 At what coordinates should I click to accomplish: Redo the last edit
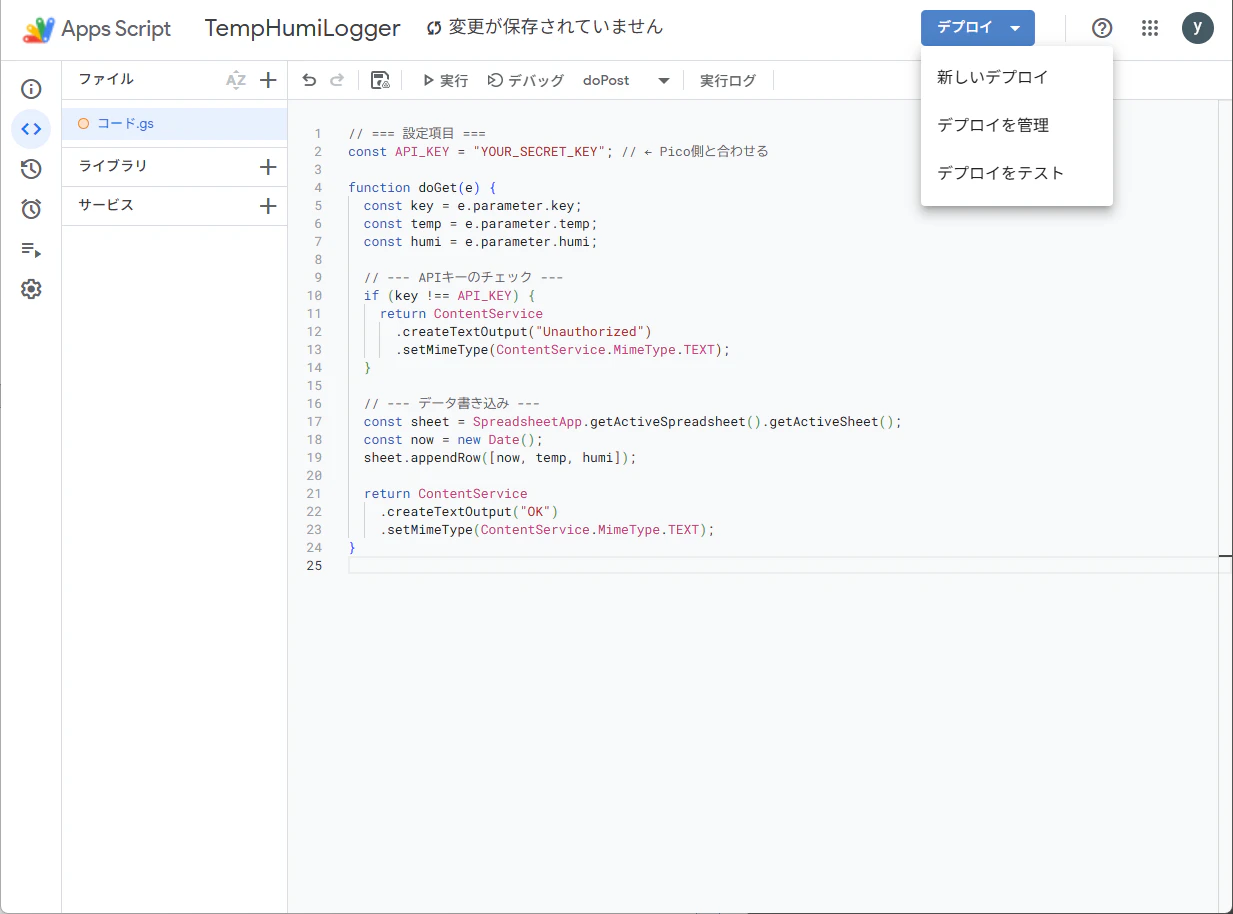coord(337,80)
